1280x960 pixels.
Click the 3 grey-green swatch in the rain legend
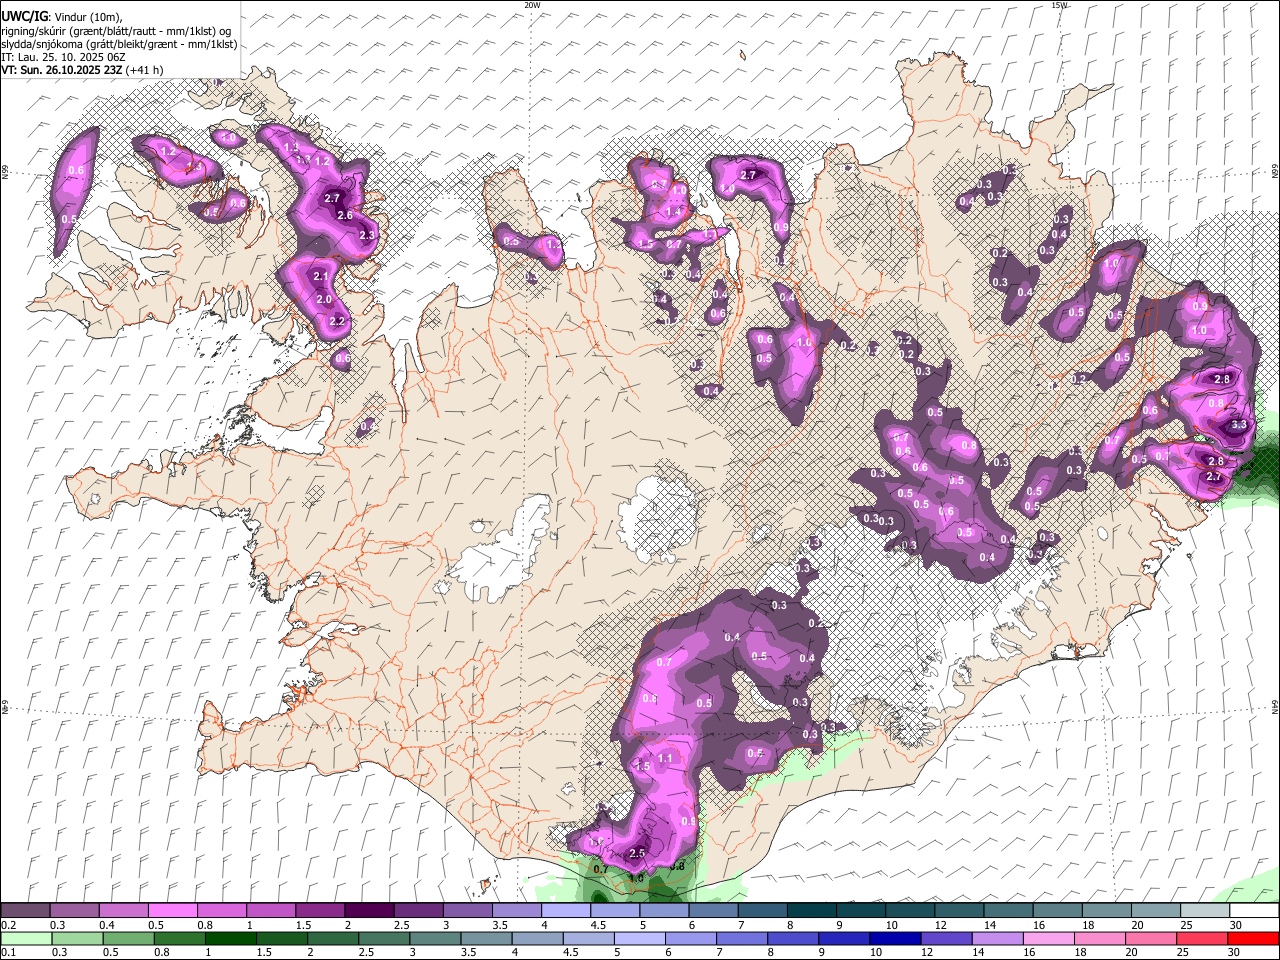click(434, 938)
